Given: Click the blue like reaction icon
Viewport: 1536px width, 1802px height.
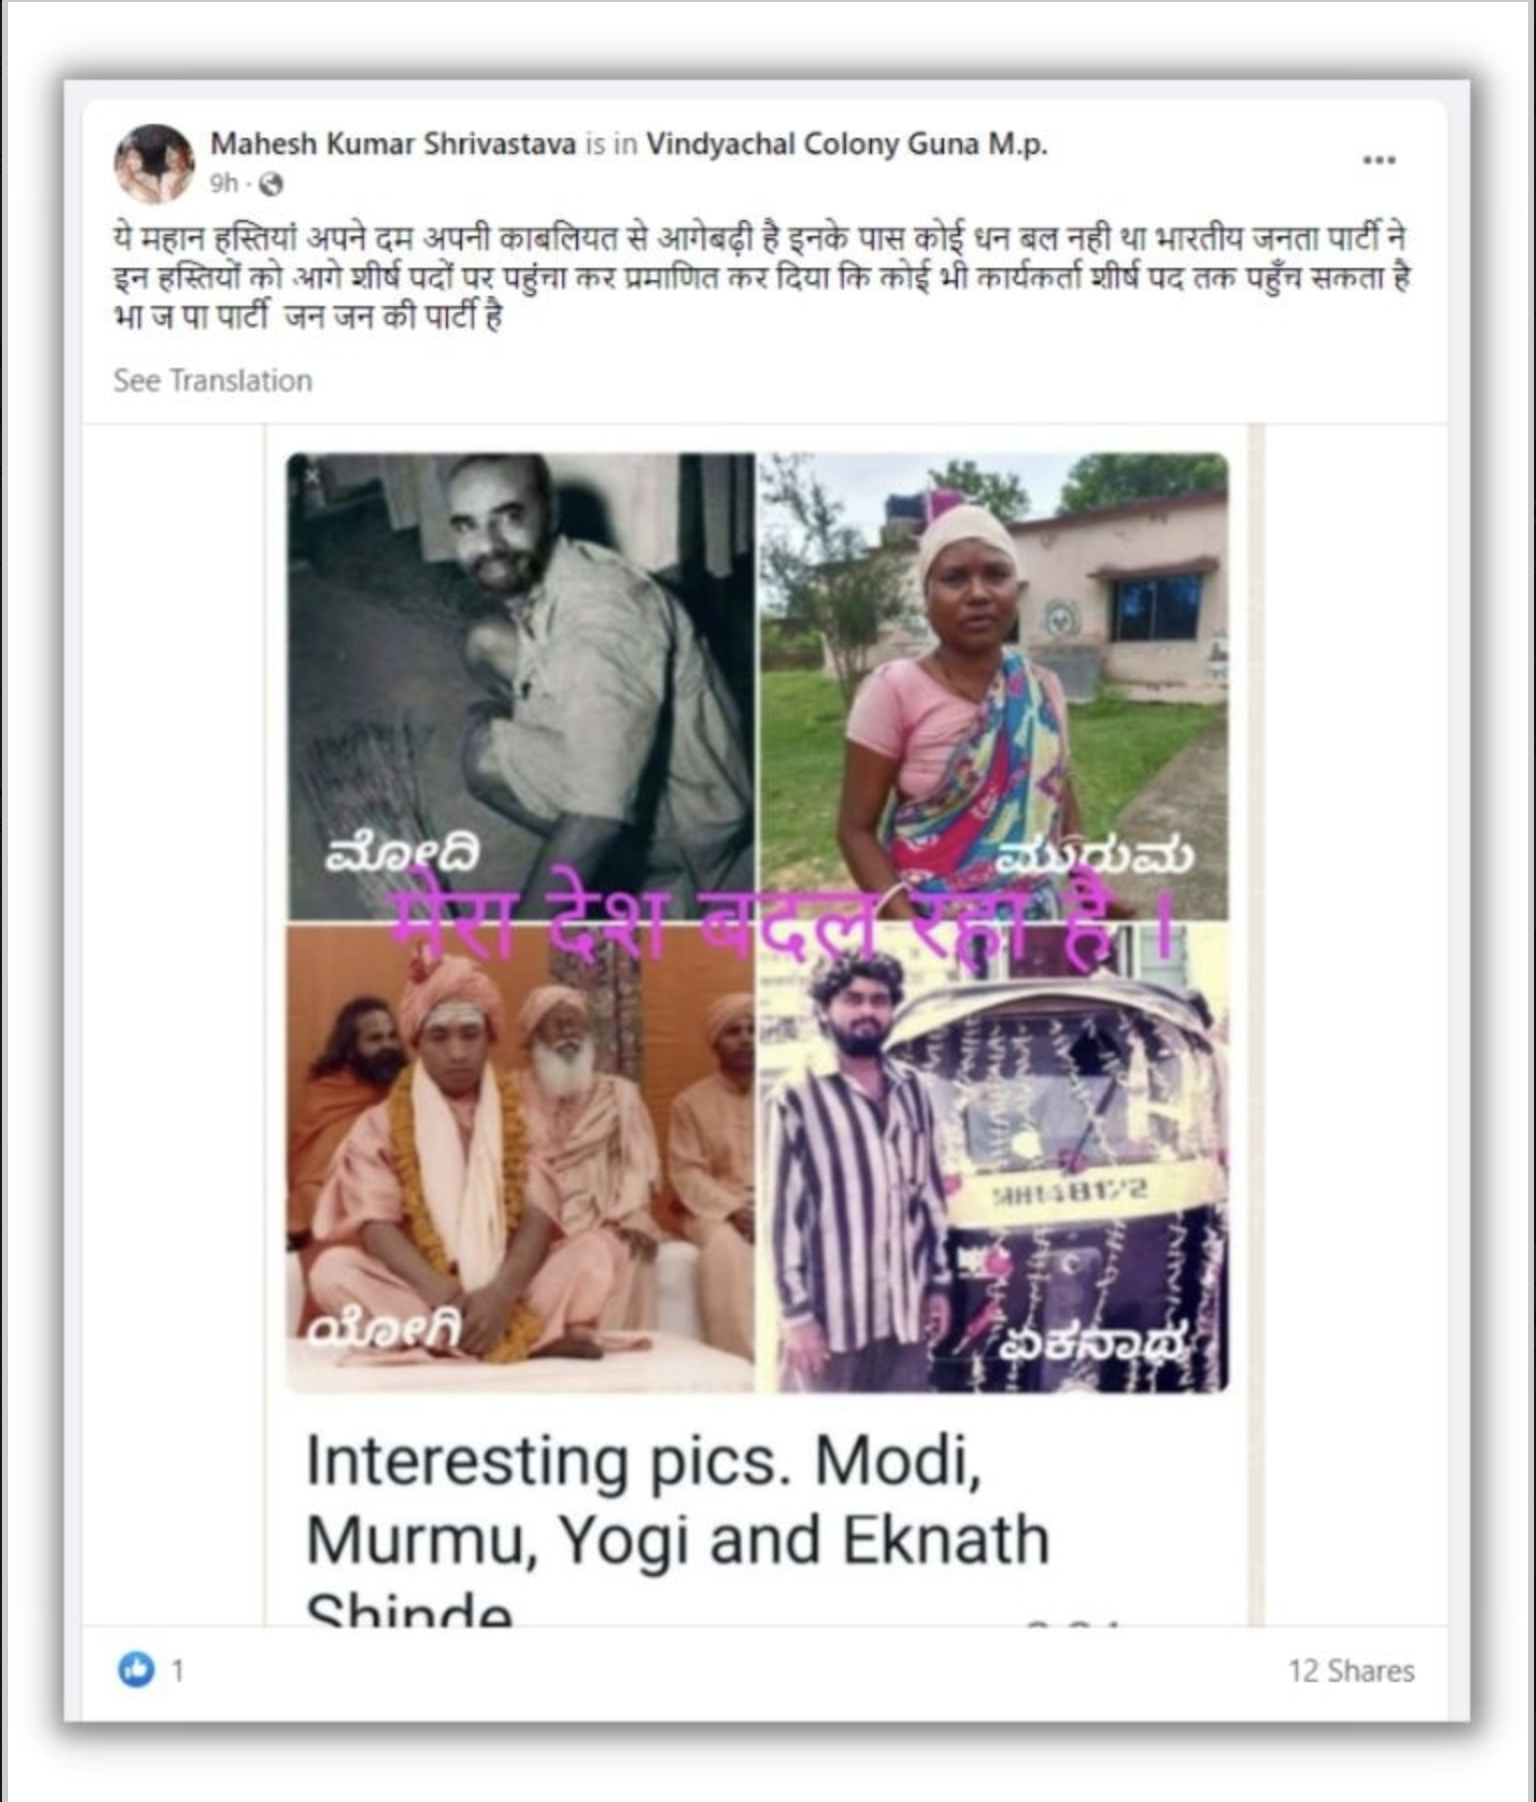Looking at the screenshot, I should coord(137,1669).
